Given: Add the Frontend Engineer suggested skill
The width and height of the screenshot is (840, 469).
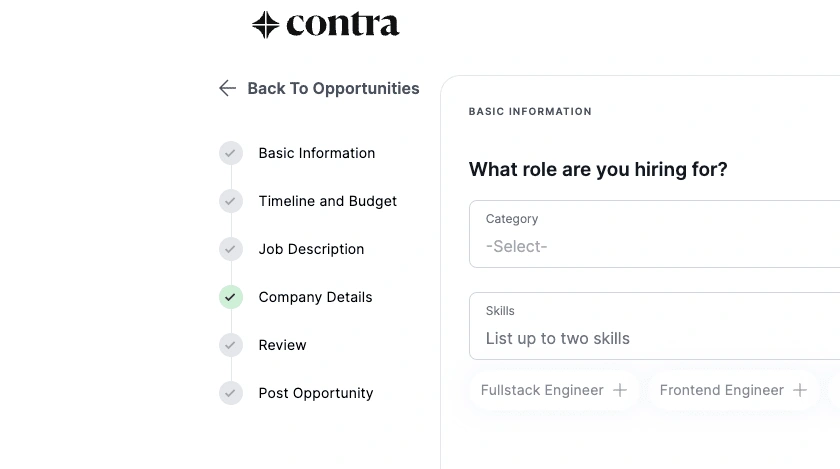Looking at the screenshot, I should click(733, 390).
